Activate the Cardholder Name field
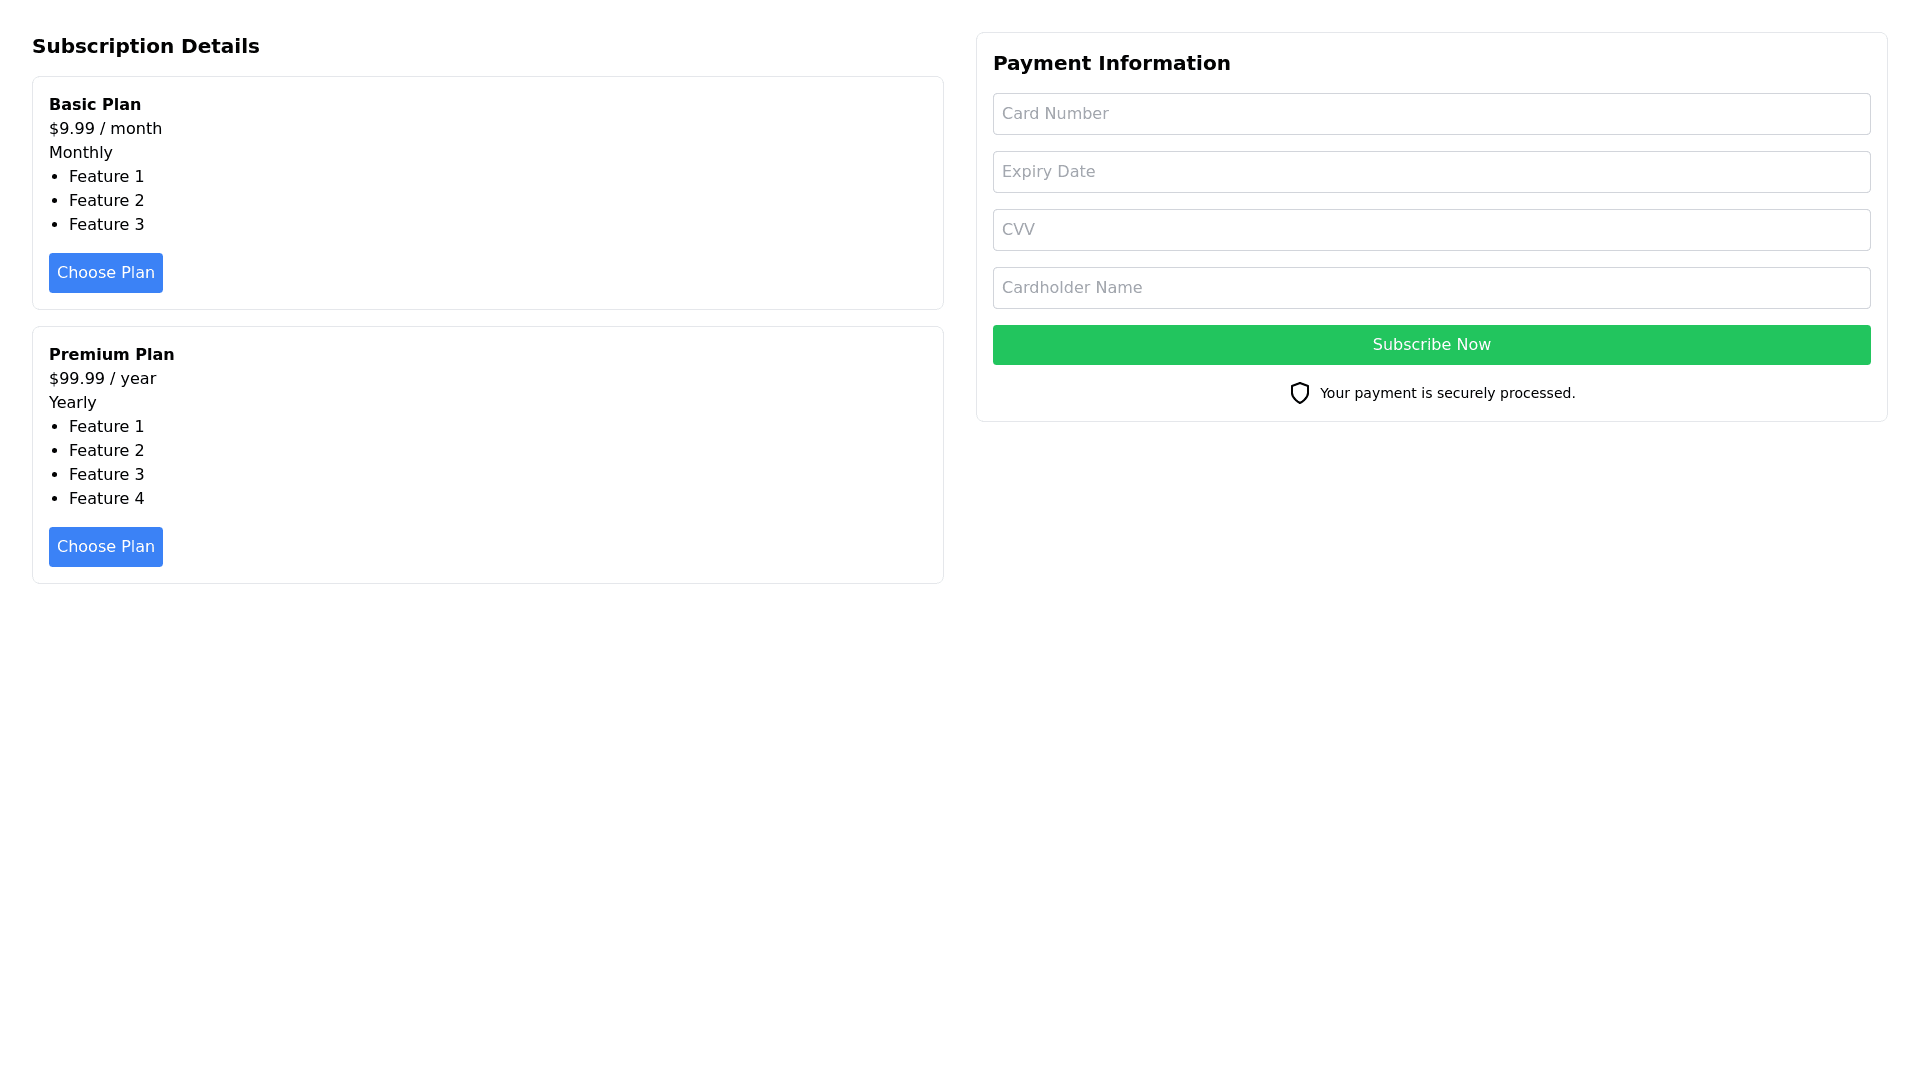The width and height of the screenshot is (1920, 1080). tap(1431, 288)
